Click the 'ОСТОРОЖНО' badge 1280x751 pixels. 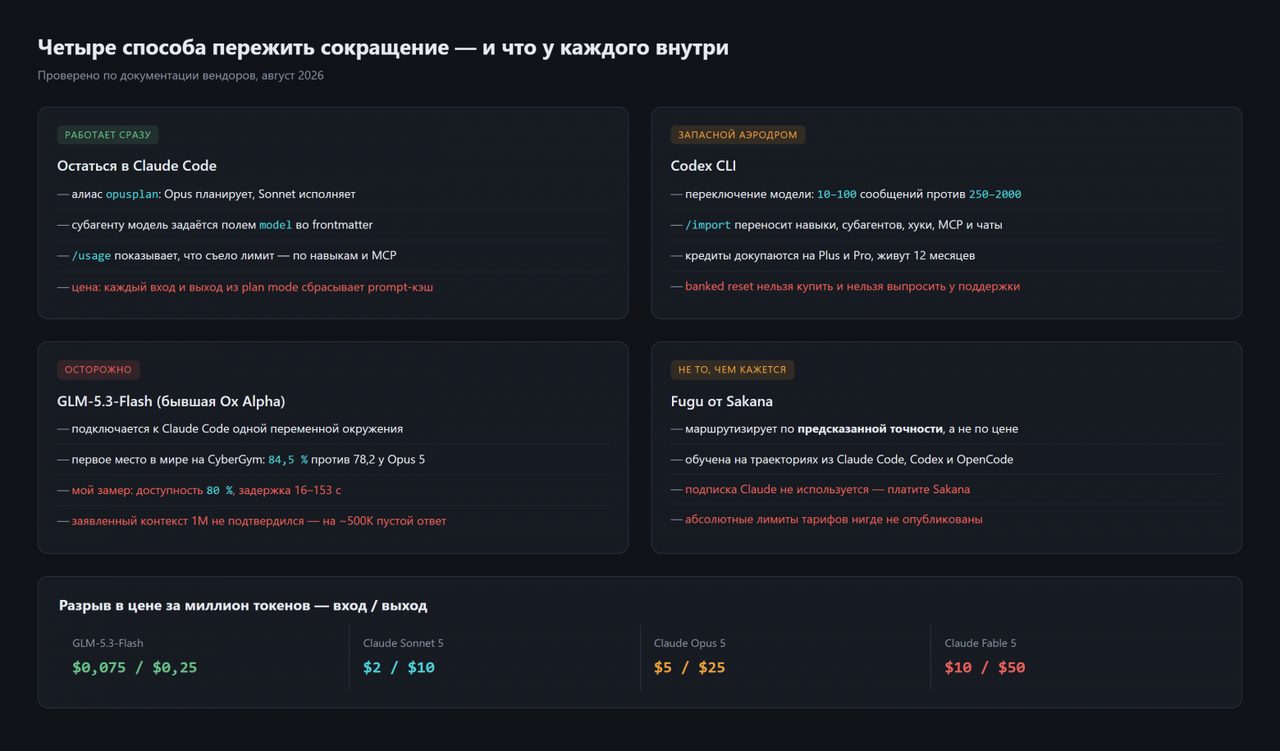click(x=98, y=370)
